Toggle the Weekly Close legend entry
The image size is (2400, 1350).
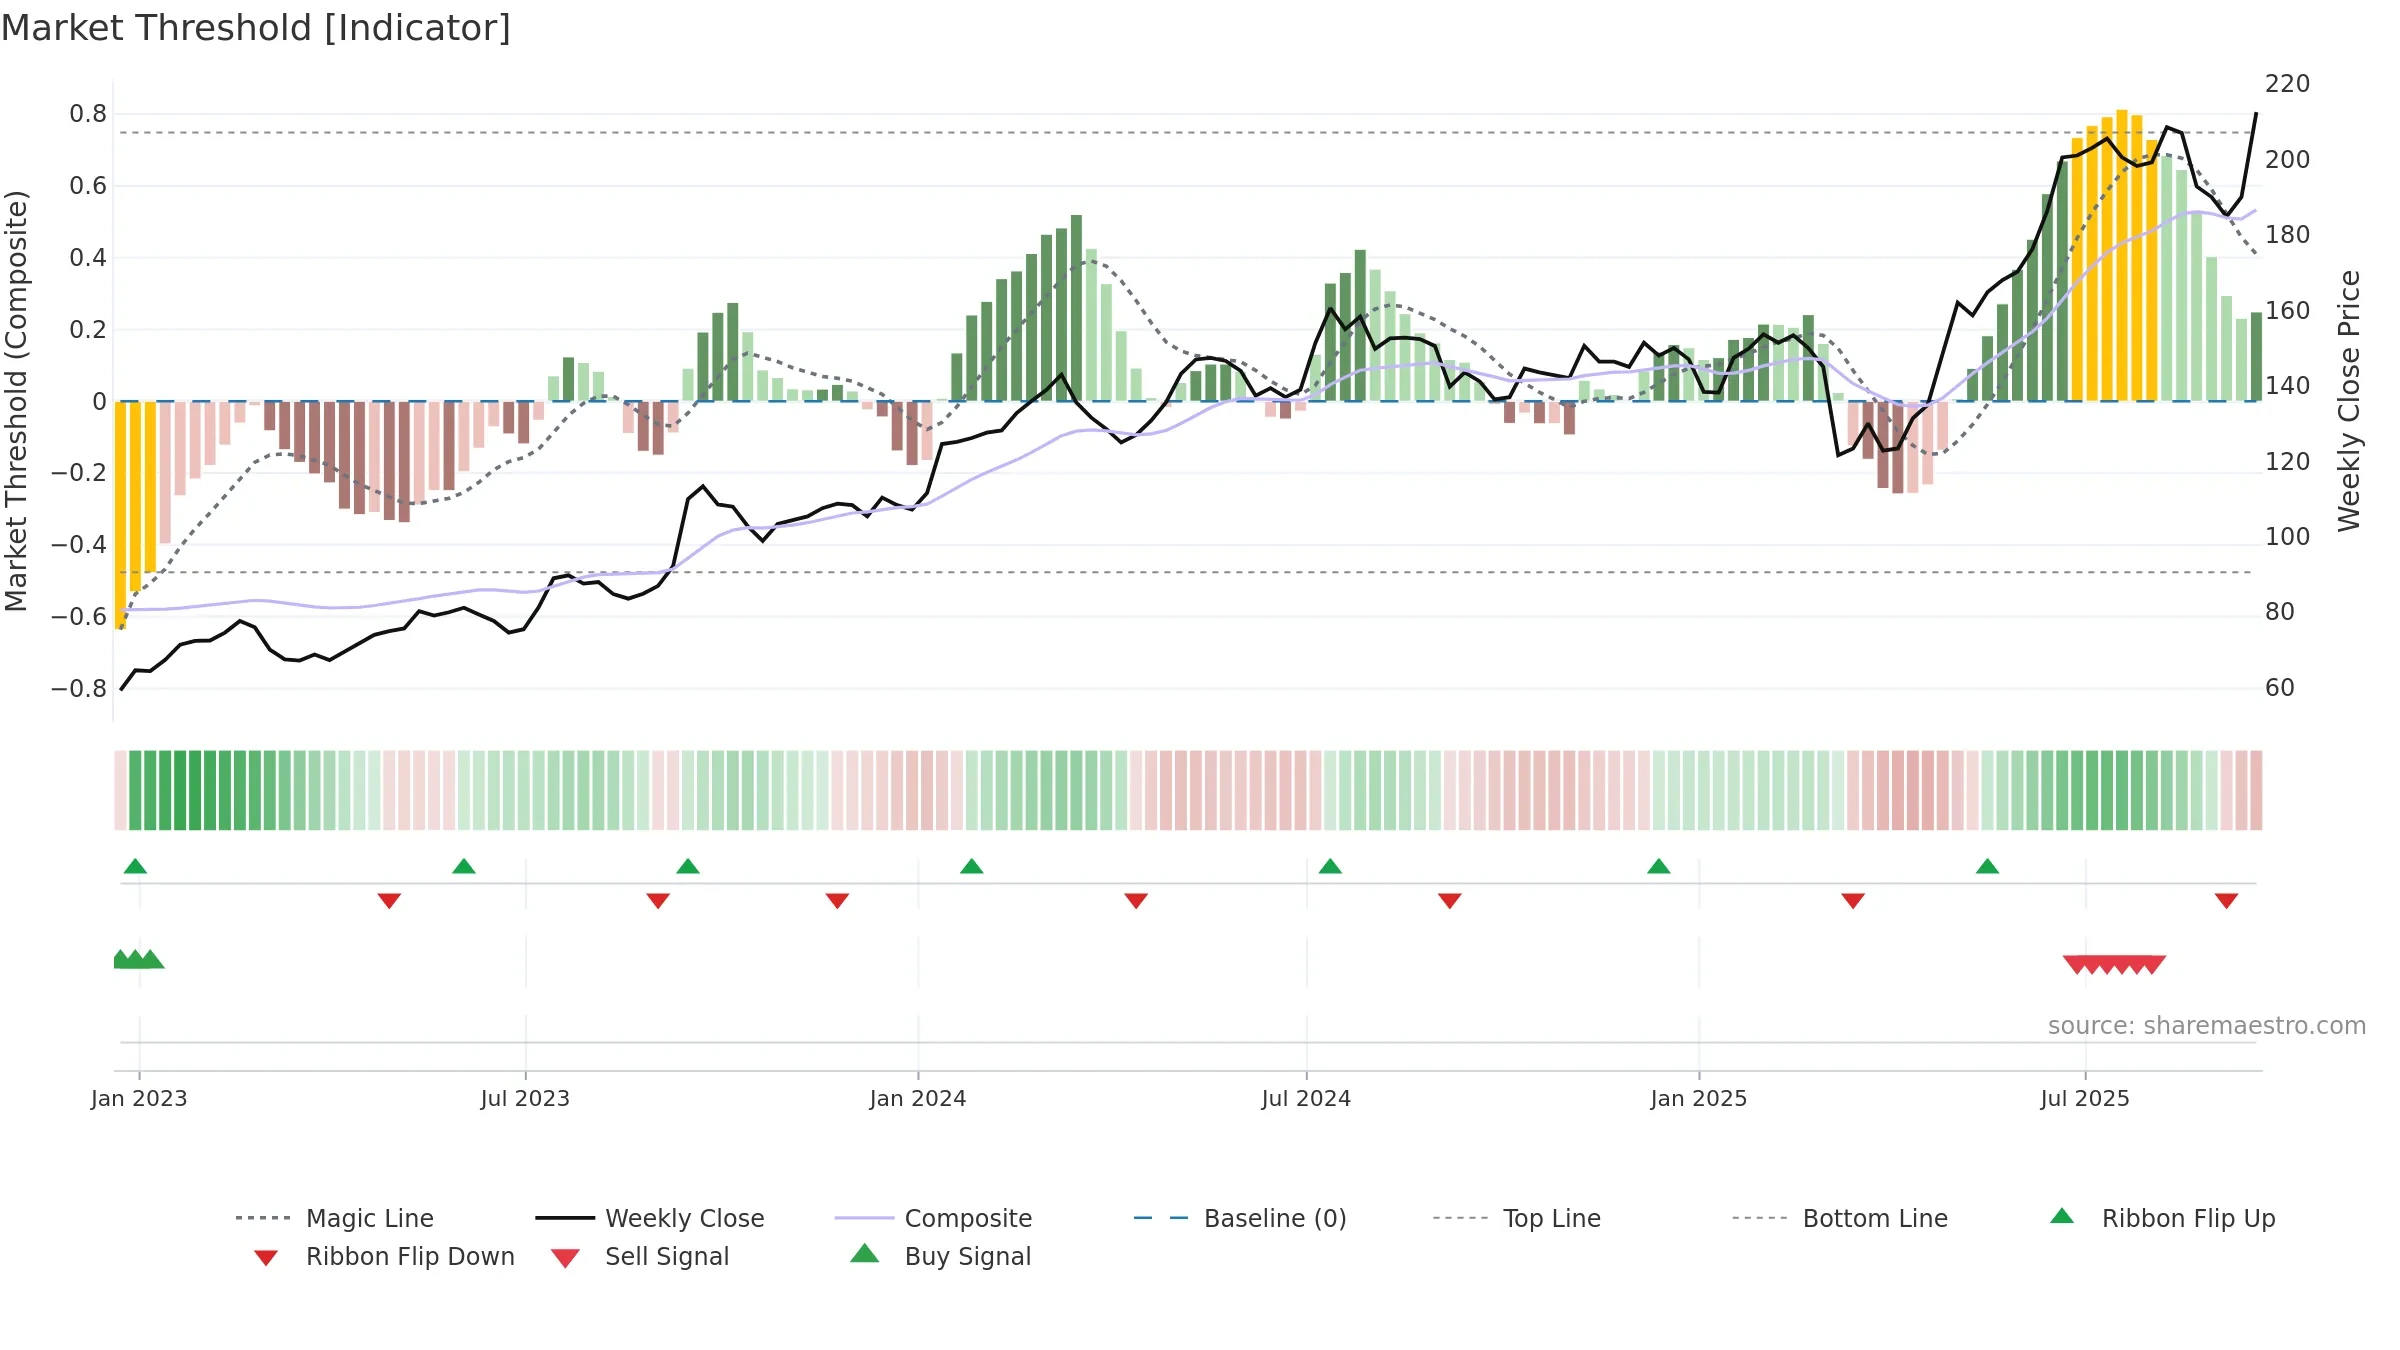pyautogui.click(x=649, y=1218)
